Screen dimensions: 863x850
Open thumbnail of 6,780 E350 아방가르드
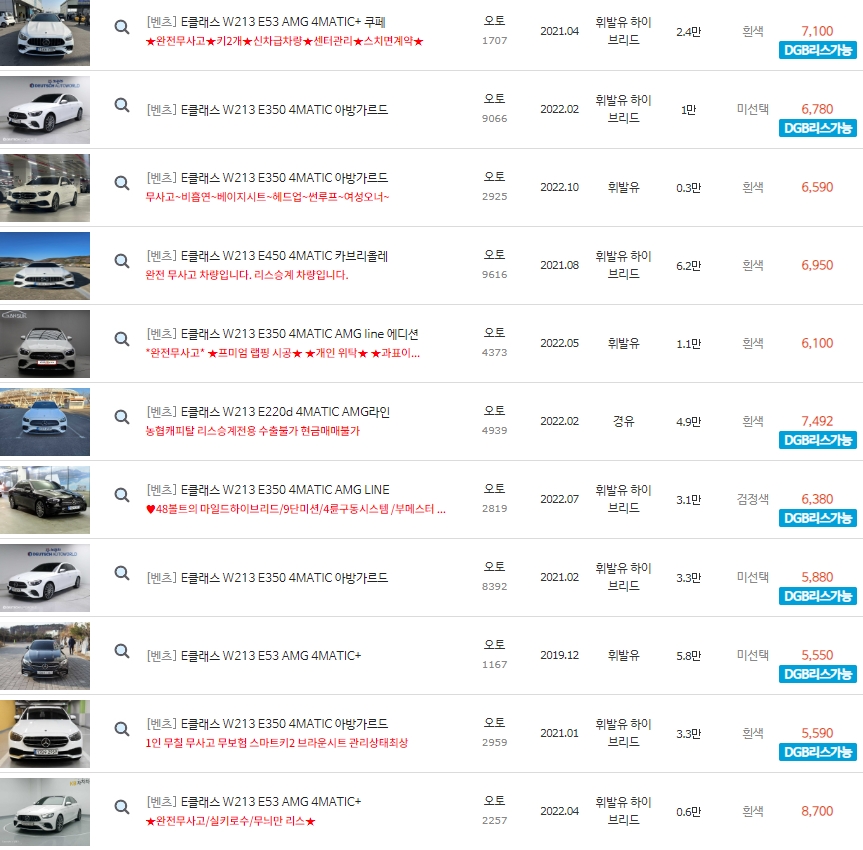45,110
